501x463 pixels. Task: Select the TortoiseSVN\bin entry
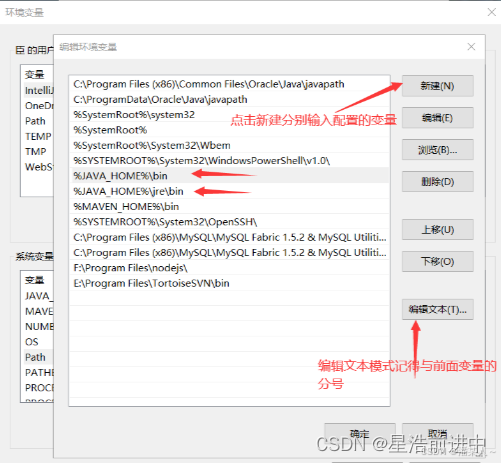(x=229, y=283)
